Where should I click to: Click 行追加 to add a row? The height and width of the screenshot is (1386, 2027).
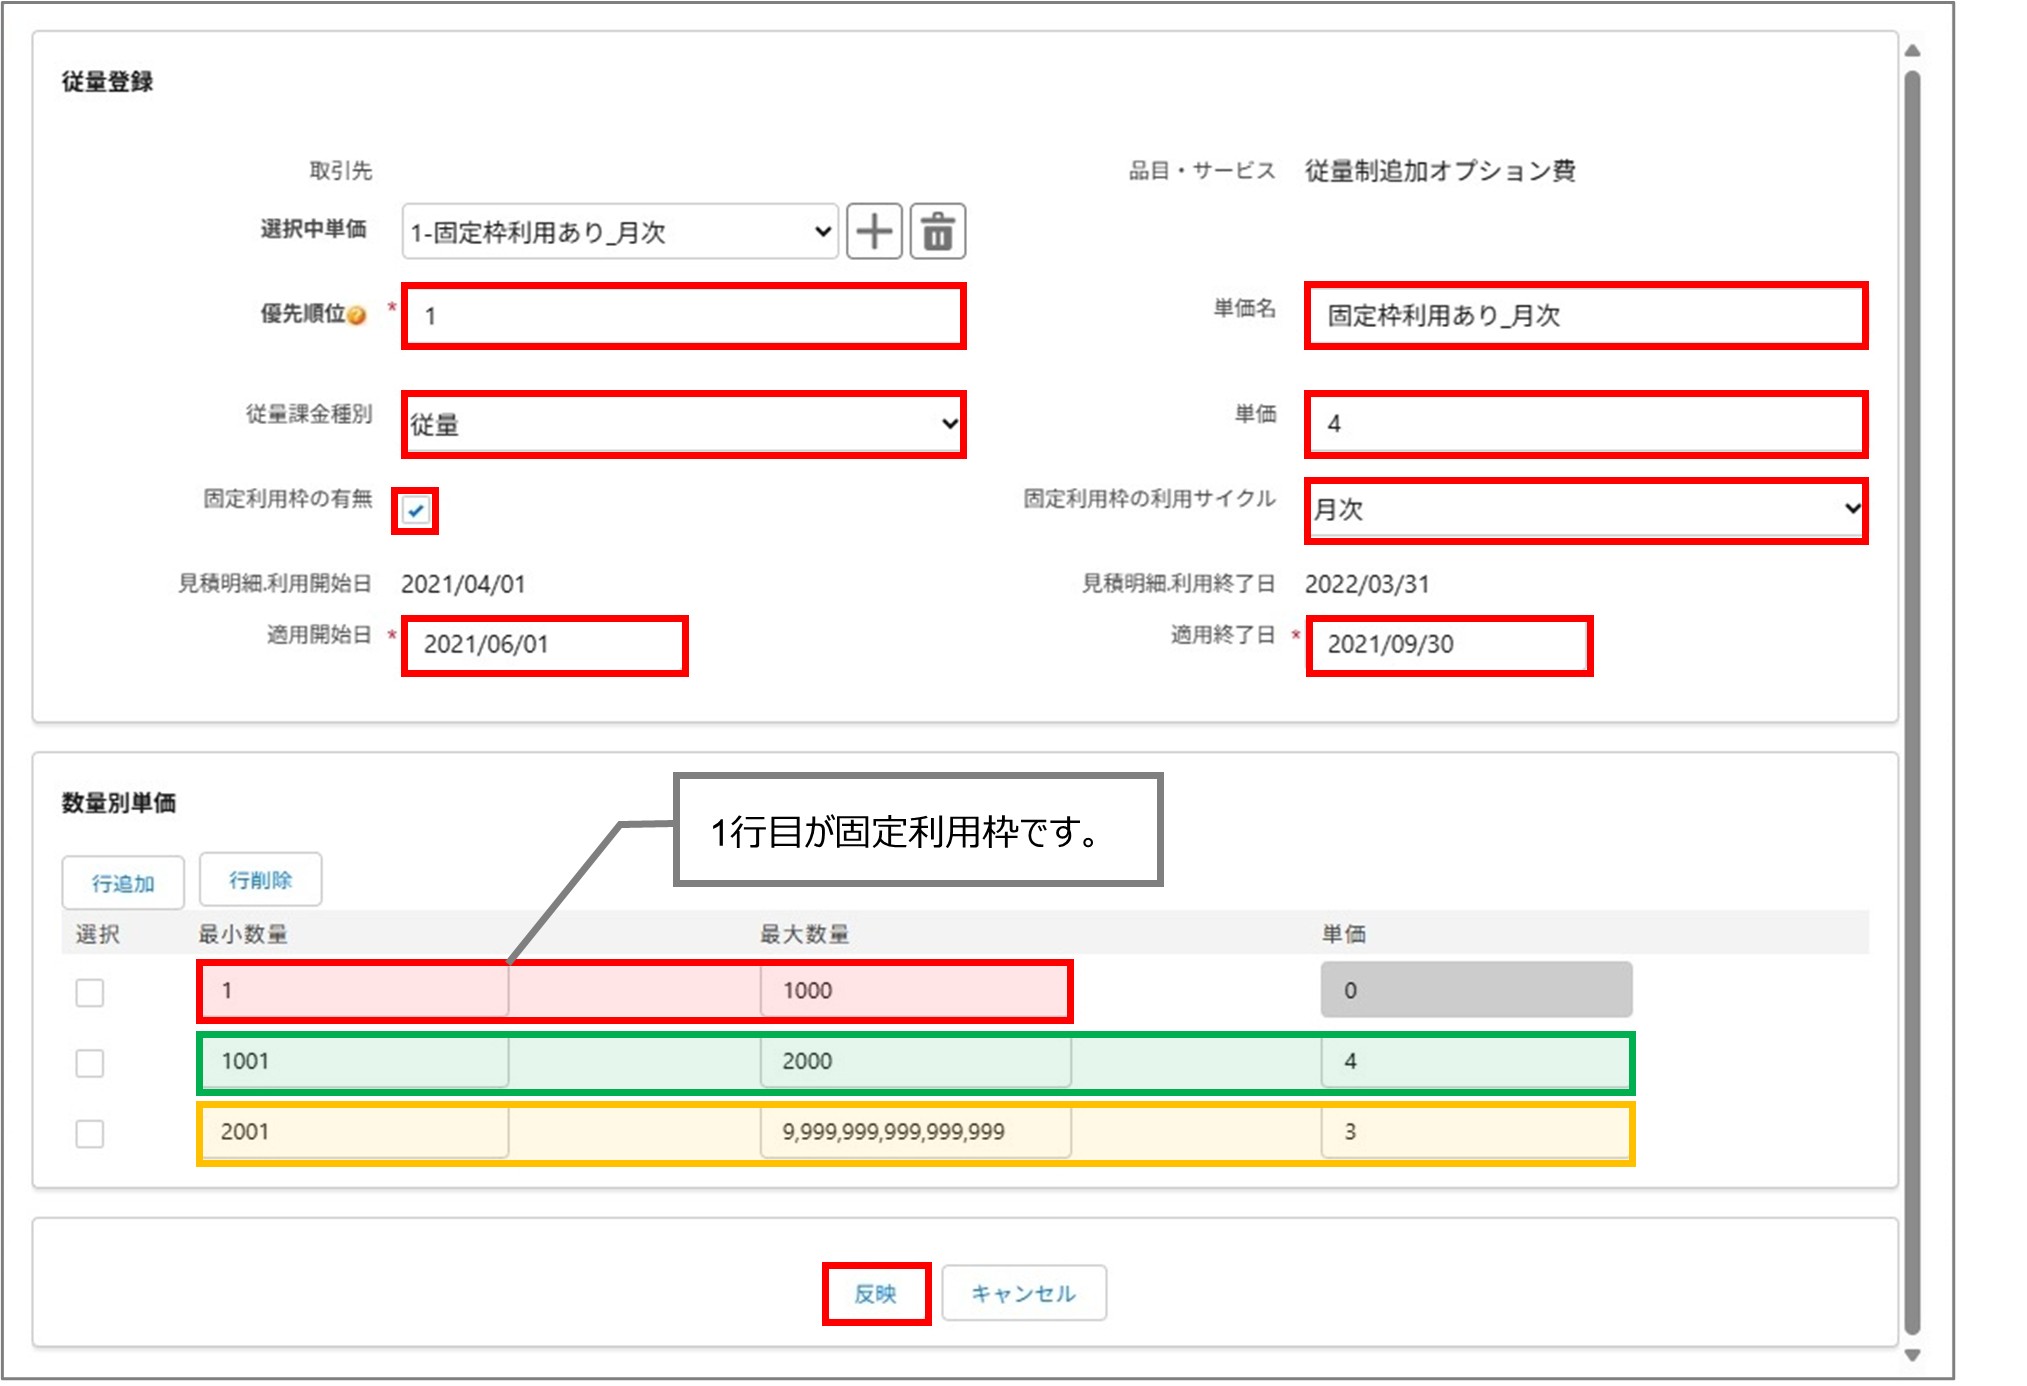122,881
